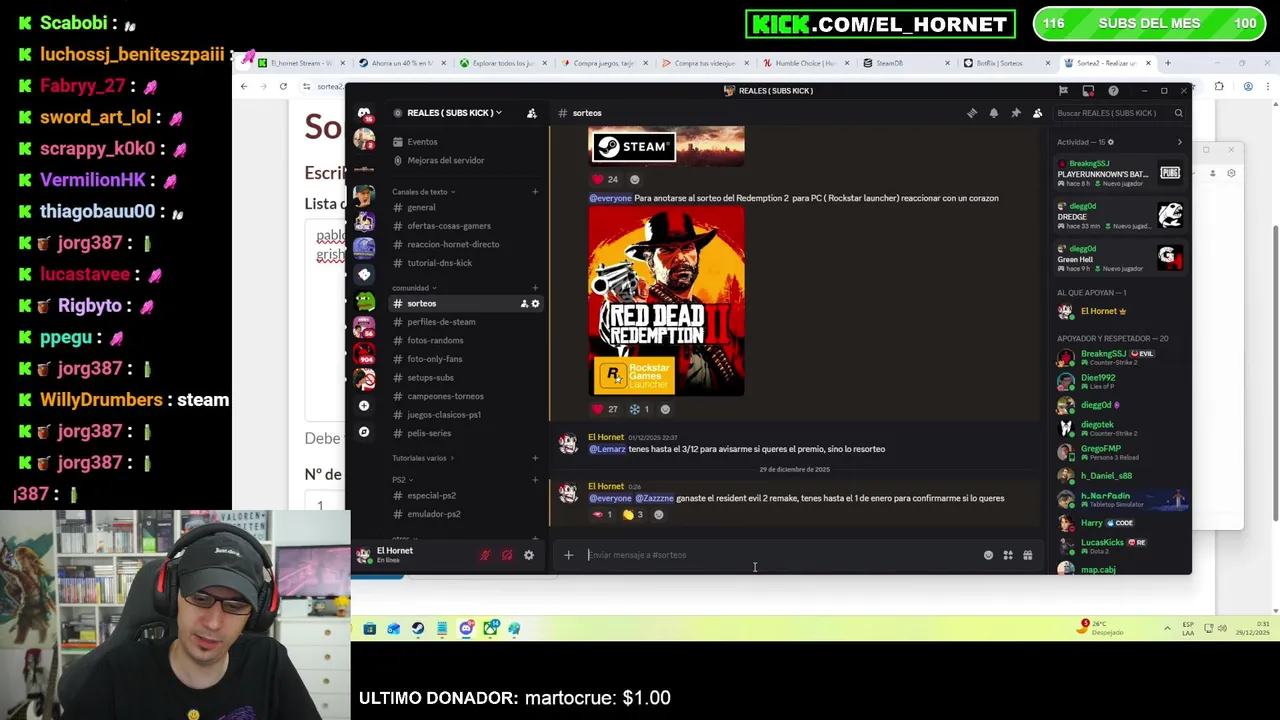Screen dimensions: 1280x720
Task: Click the invite people icon beside server name
Action: (x=532, y=113)
